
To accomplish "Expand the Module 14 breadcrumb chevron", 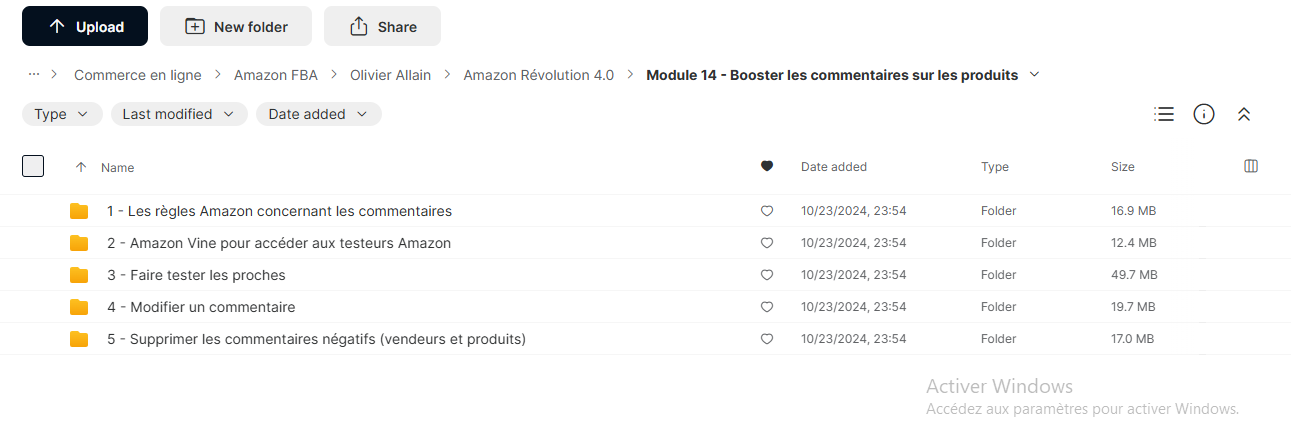I will point(1034,75).
